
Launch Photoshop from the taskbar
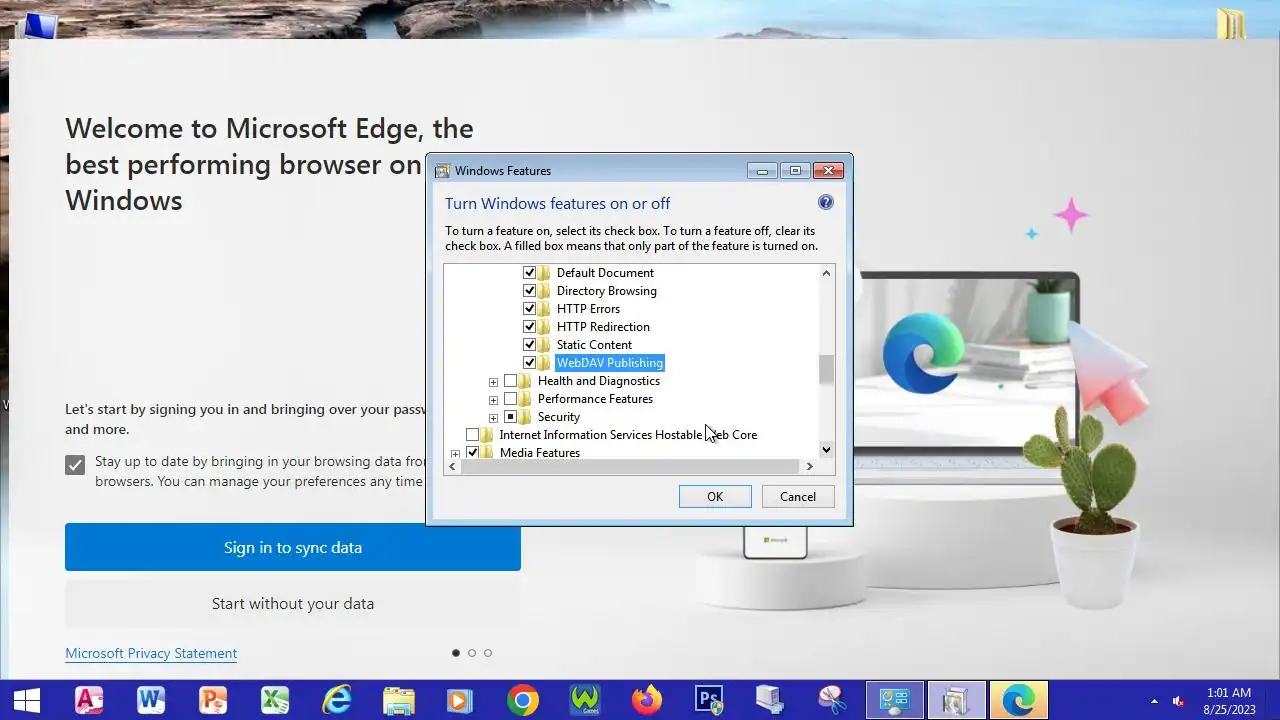coord(709,699)
